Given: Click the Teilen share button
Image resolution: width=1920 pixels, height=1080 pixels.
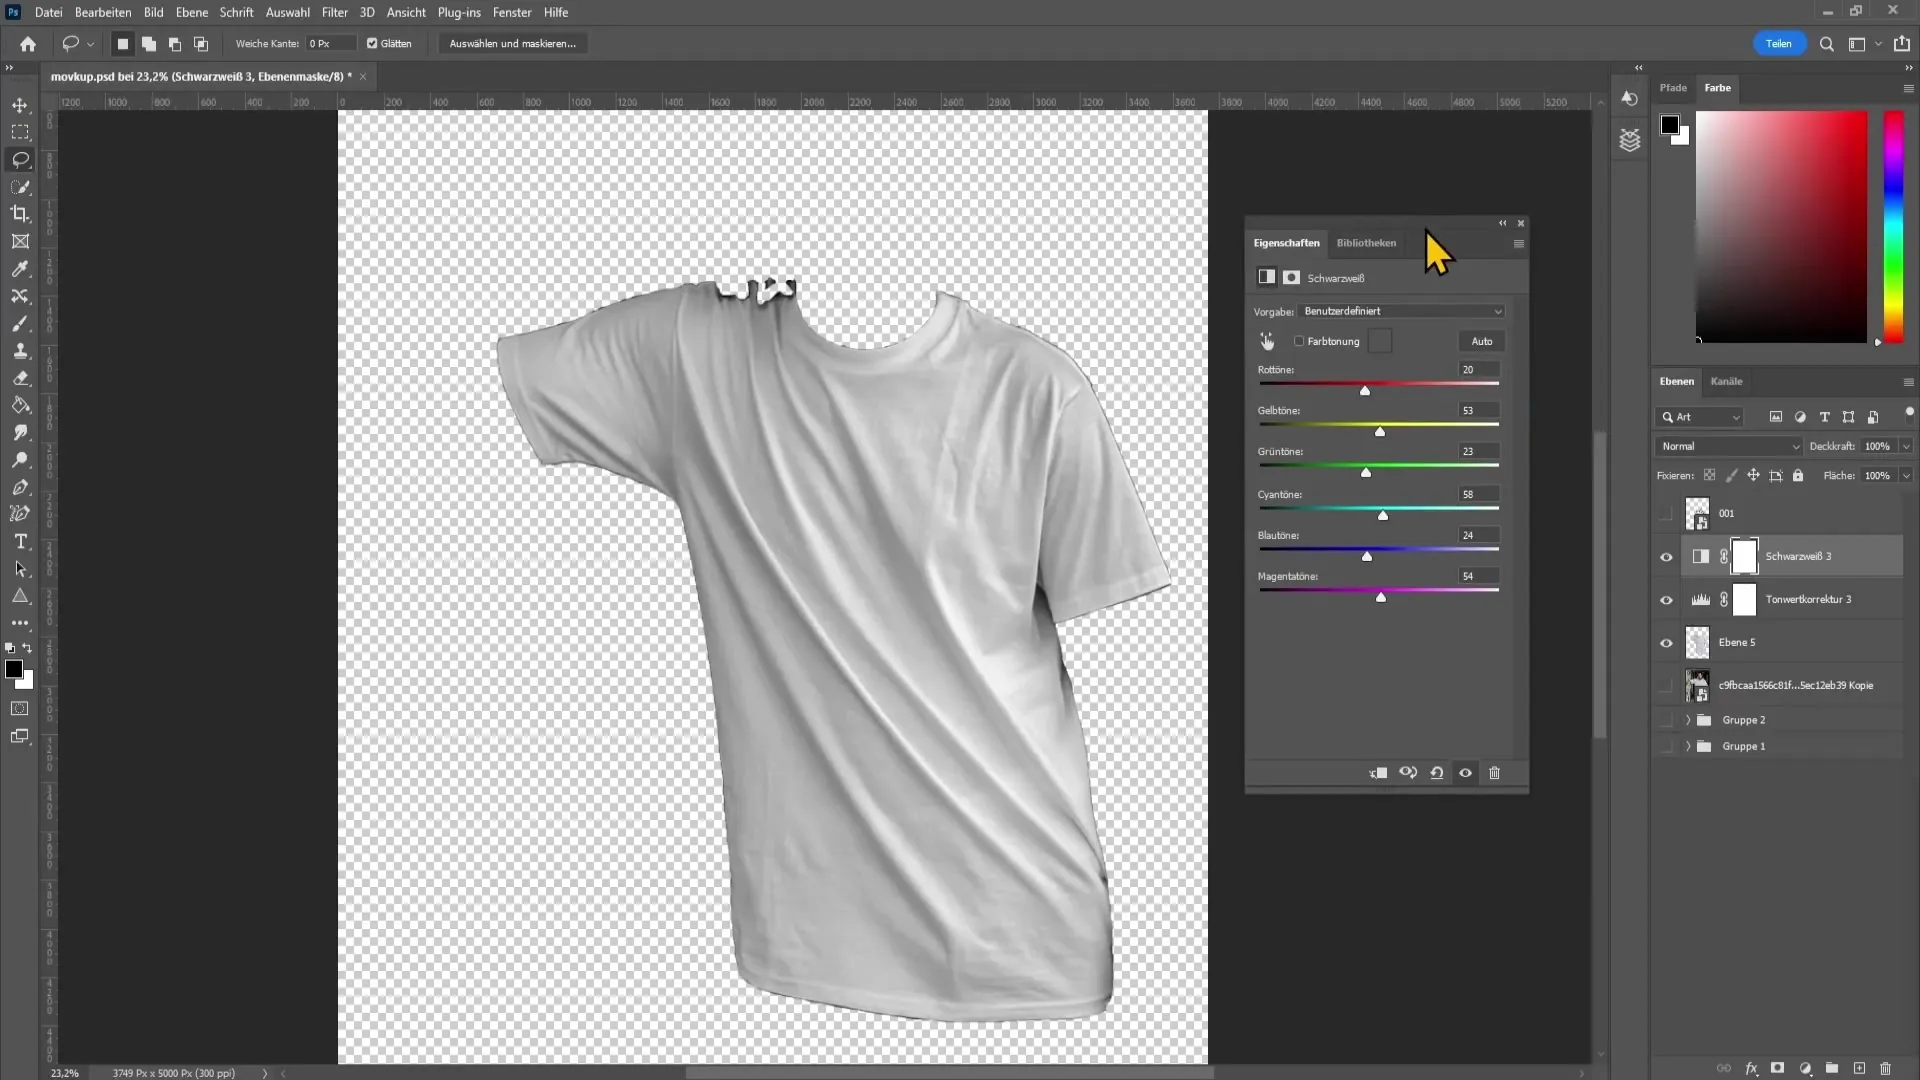Looking at the screenshot, I should click(x=1778, y=44).
